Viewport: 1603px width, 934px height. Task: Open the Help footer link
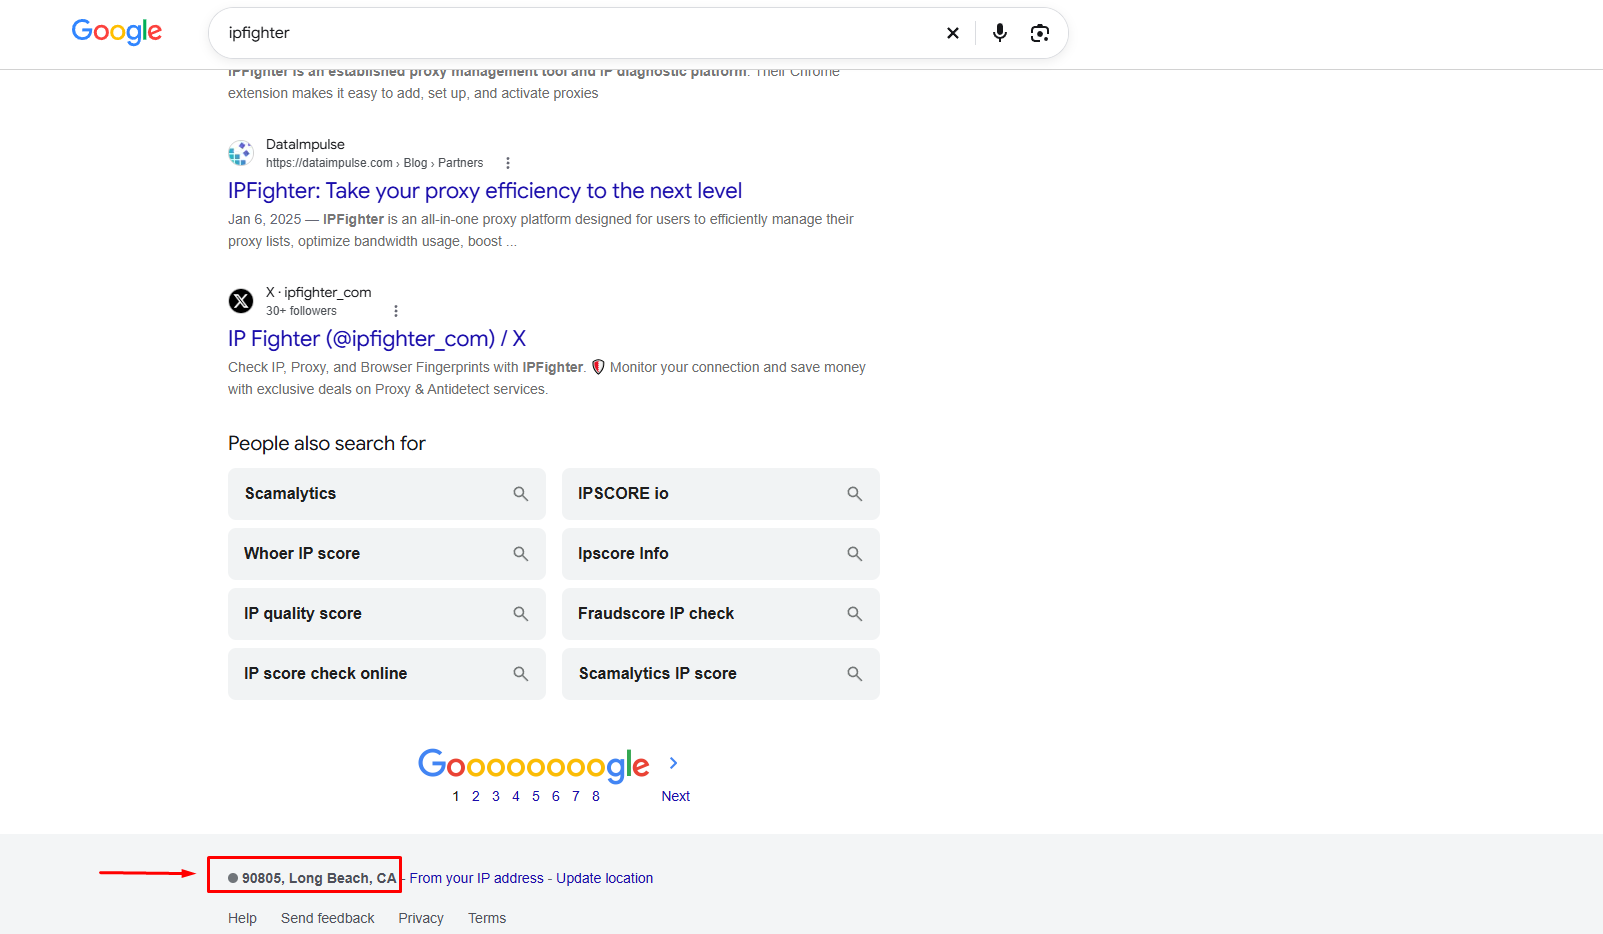242,918
